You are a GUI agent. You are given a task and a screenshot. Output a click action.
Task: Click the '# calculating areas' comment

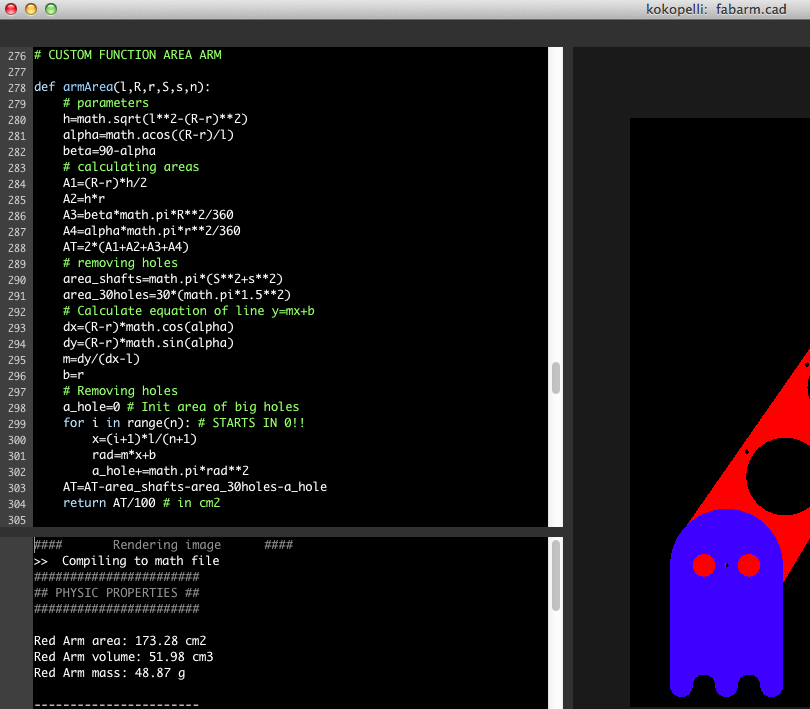coord(131,167)
